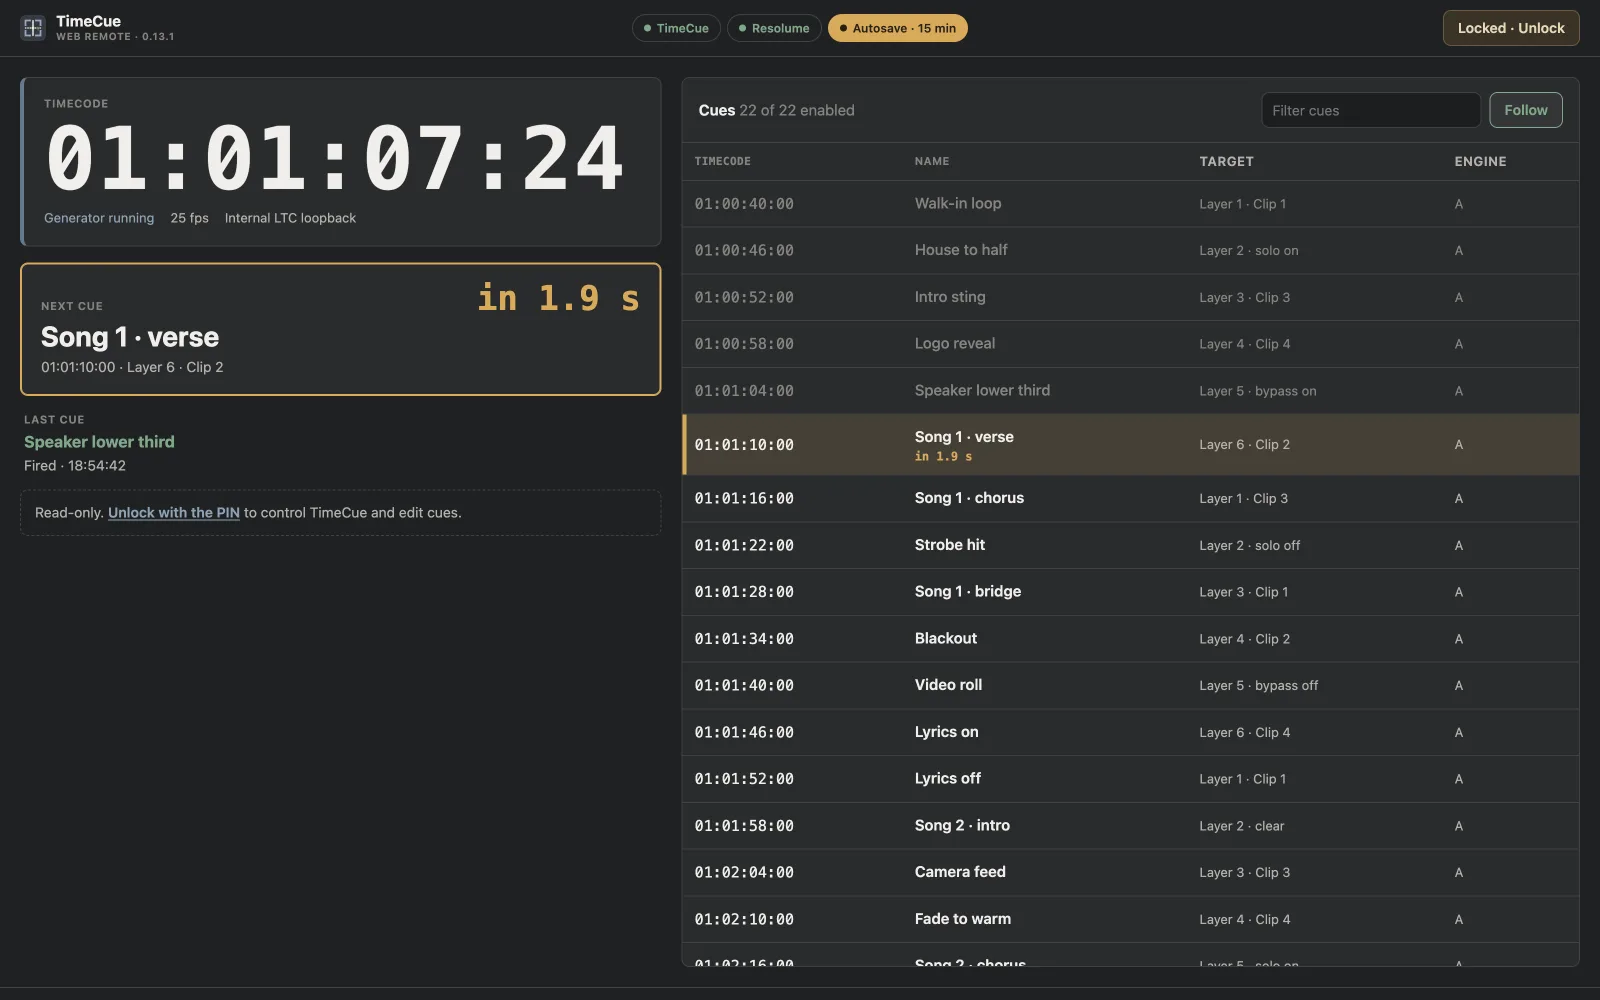
Task: Click the Speaker lower third last cue name
Action: pyautogui.click(x=99, y=442)
